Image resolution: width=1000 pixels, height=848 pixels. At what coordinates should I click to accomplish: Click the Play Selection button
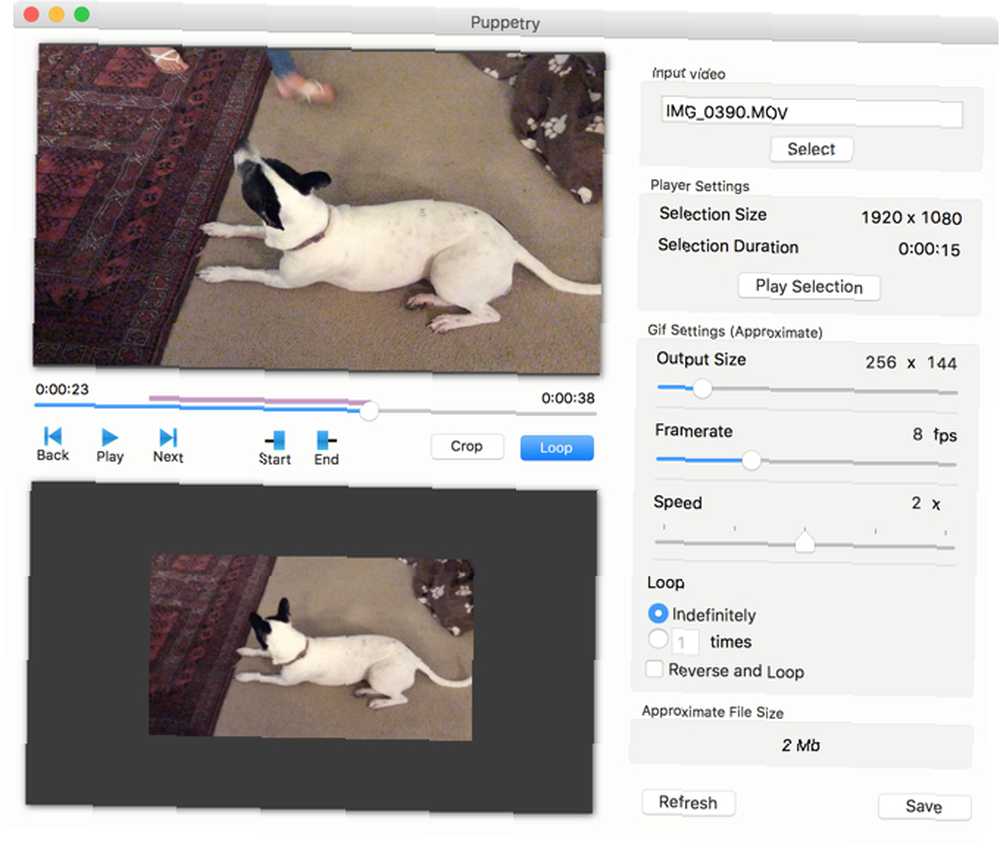[809, 287]
